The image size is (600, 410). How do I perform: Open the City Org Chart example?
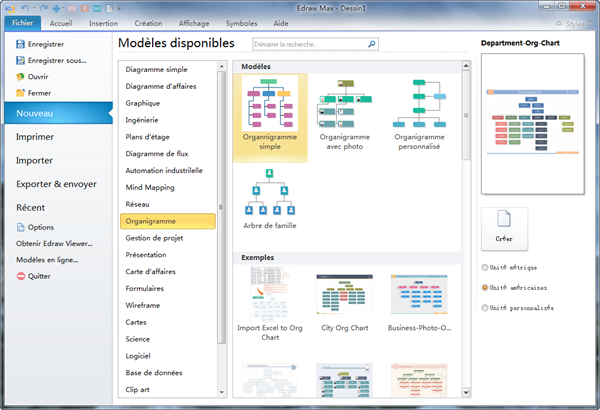[x=344, y=294]
